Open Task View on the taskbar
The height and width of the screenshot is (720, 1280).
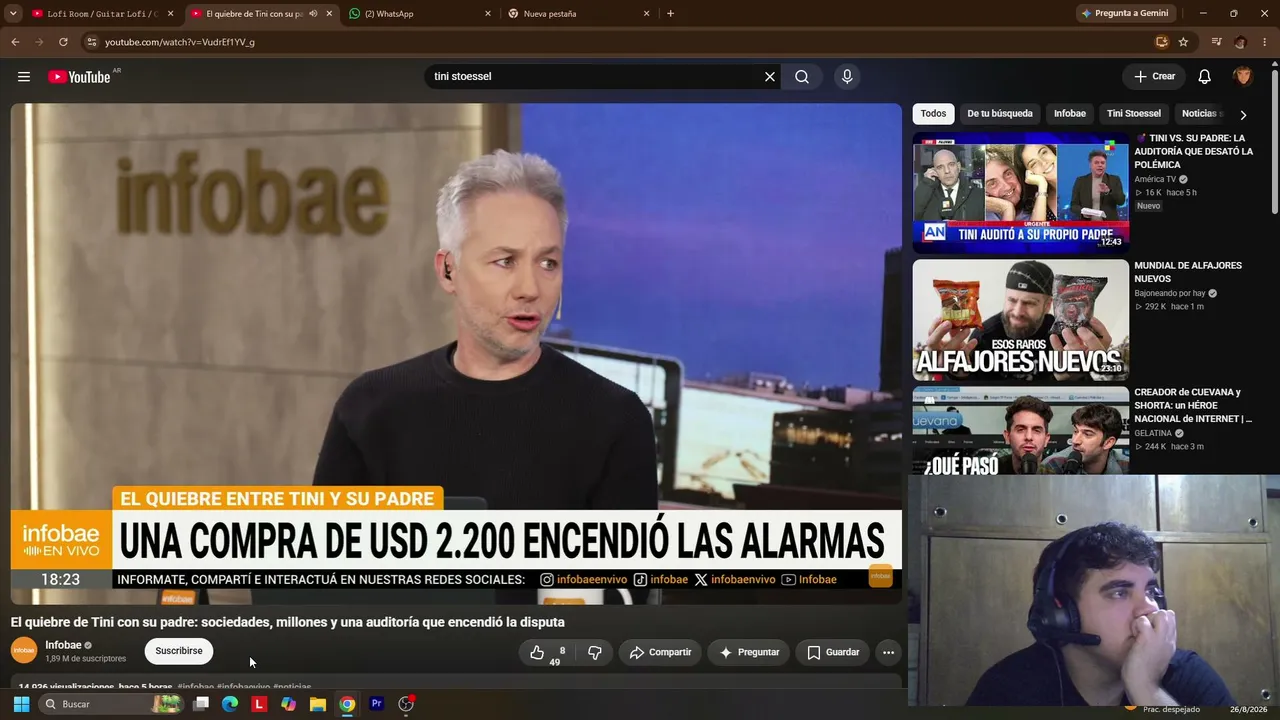(x=201, y=704)
